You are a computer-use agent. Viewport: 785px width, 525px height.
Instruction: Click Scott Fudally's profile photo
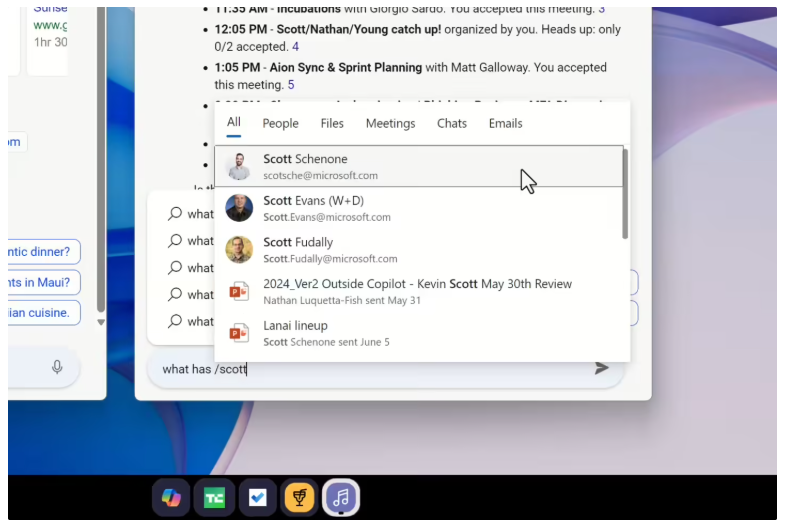tap(239, 249)
